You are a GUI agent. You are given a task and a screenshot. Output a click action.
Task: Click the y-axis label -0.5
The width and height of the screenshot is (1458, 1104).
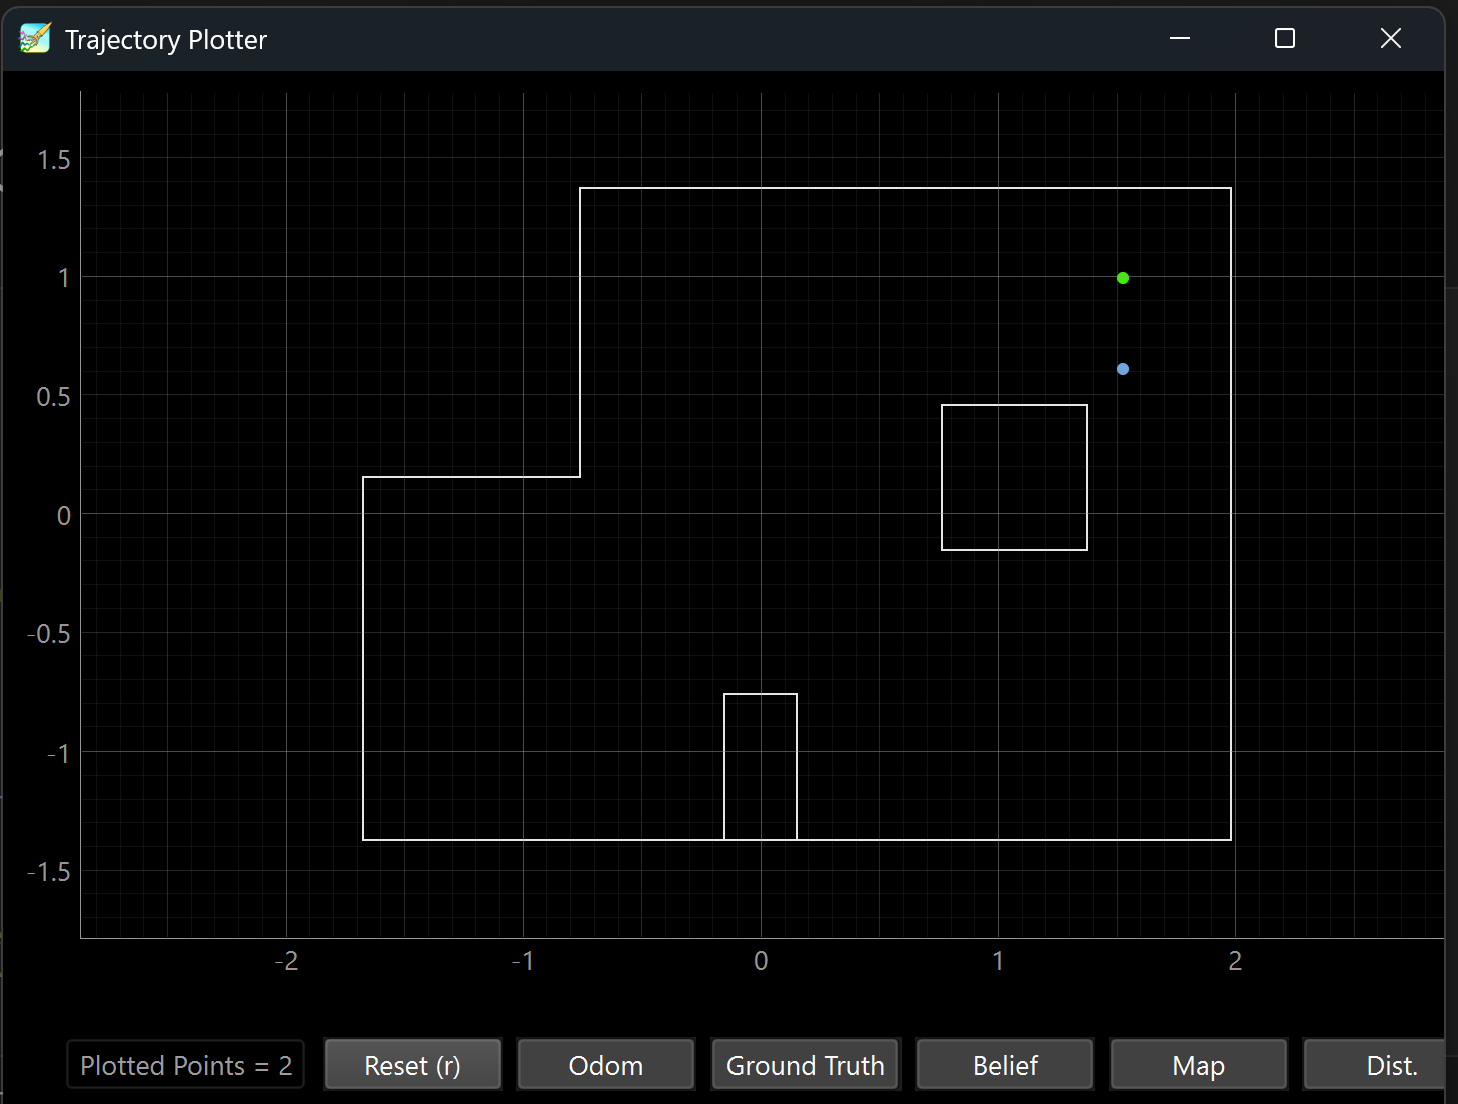[x=49, y=634]
